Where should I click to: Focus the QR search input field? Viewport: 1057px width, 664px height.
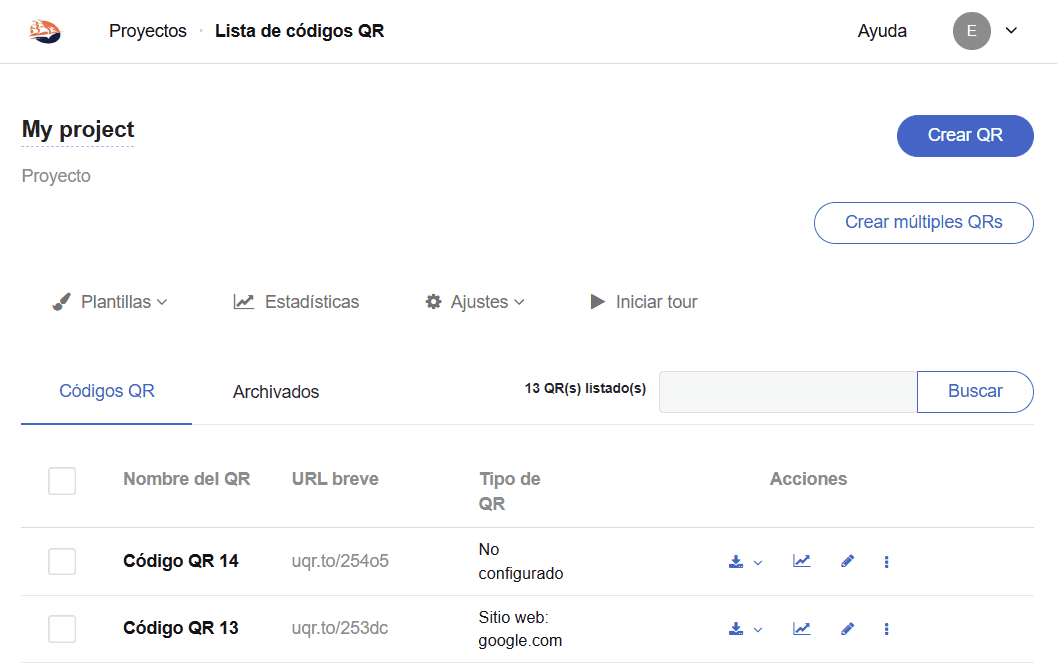coord(788,392)
